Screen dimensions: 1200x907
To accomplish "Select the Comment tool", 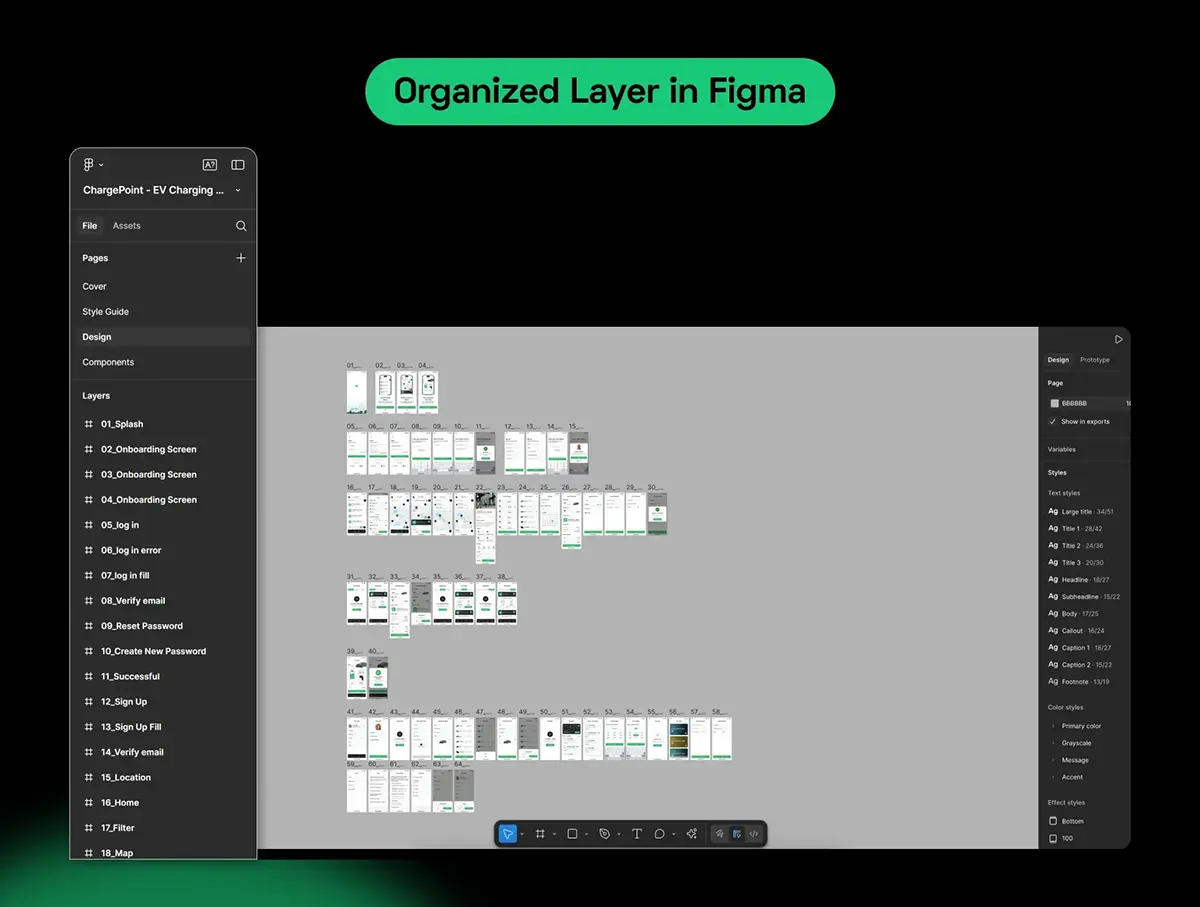I will pyautogui.click(x=660, y=834).
